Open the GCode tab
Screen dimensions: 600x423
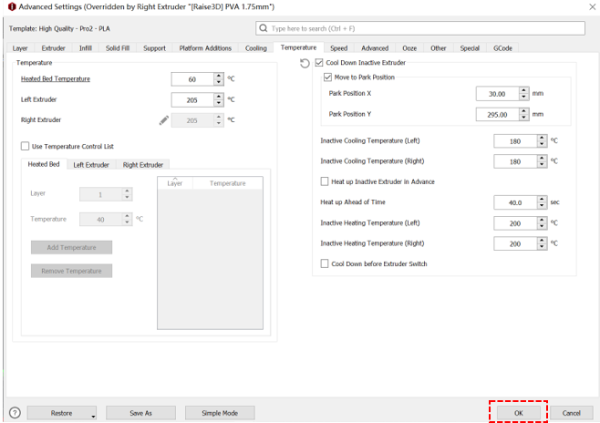tap(503, 48)
